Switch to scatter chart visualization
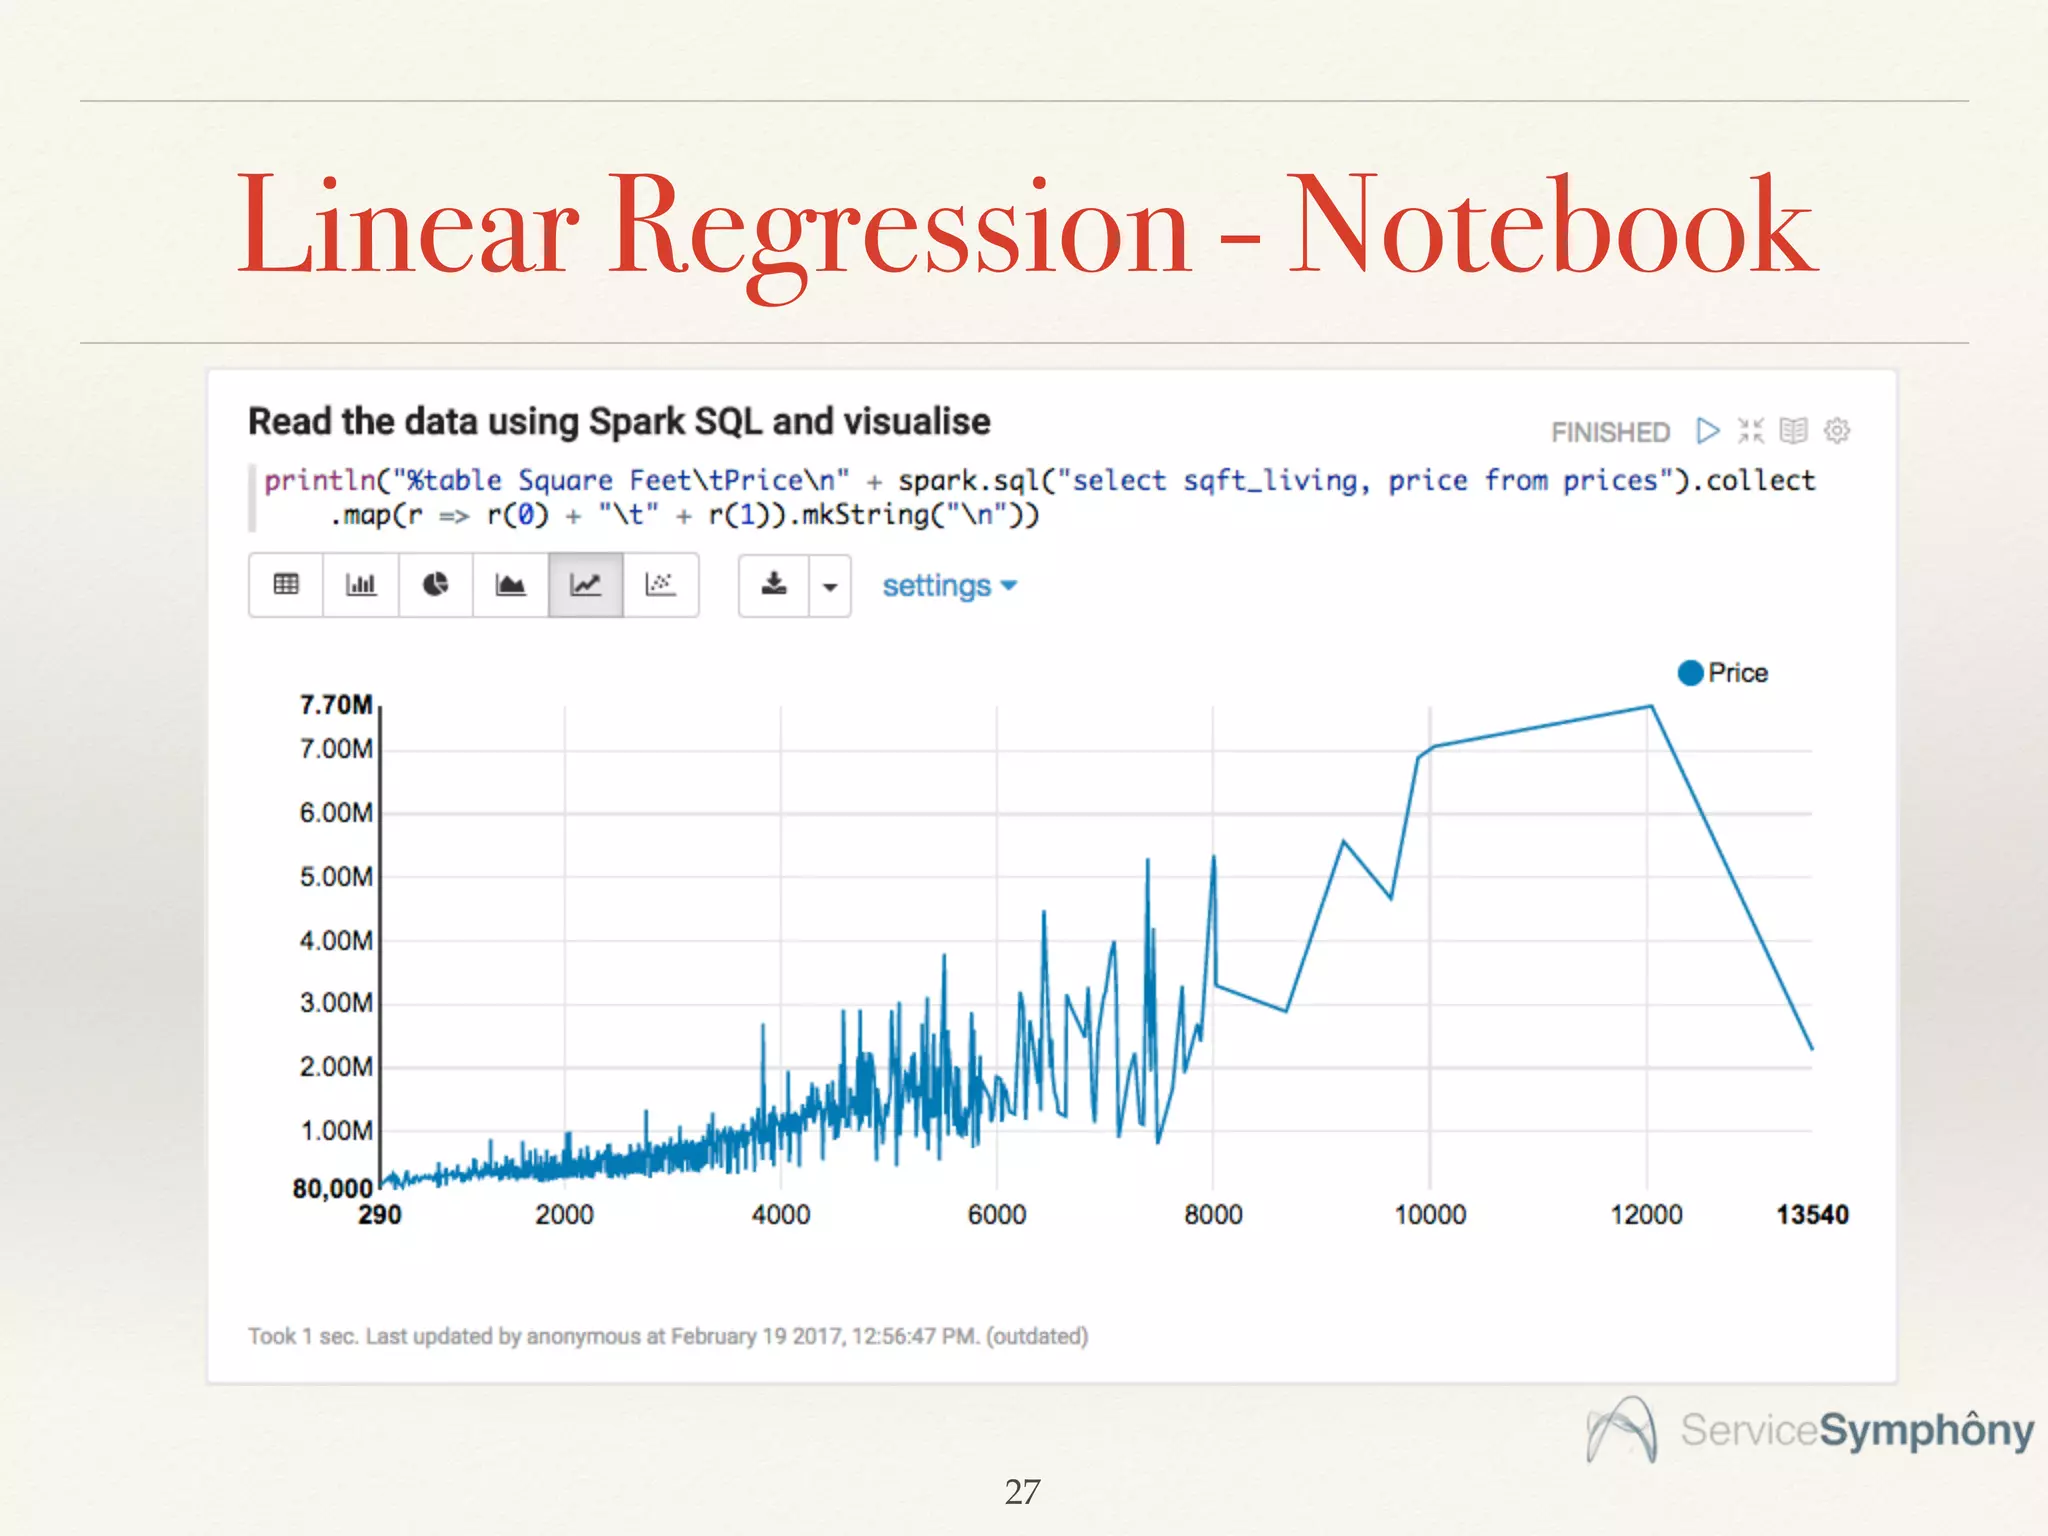Image resolution: width=2048 pixels, height=1536 pixels. [x=660, y=585]
